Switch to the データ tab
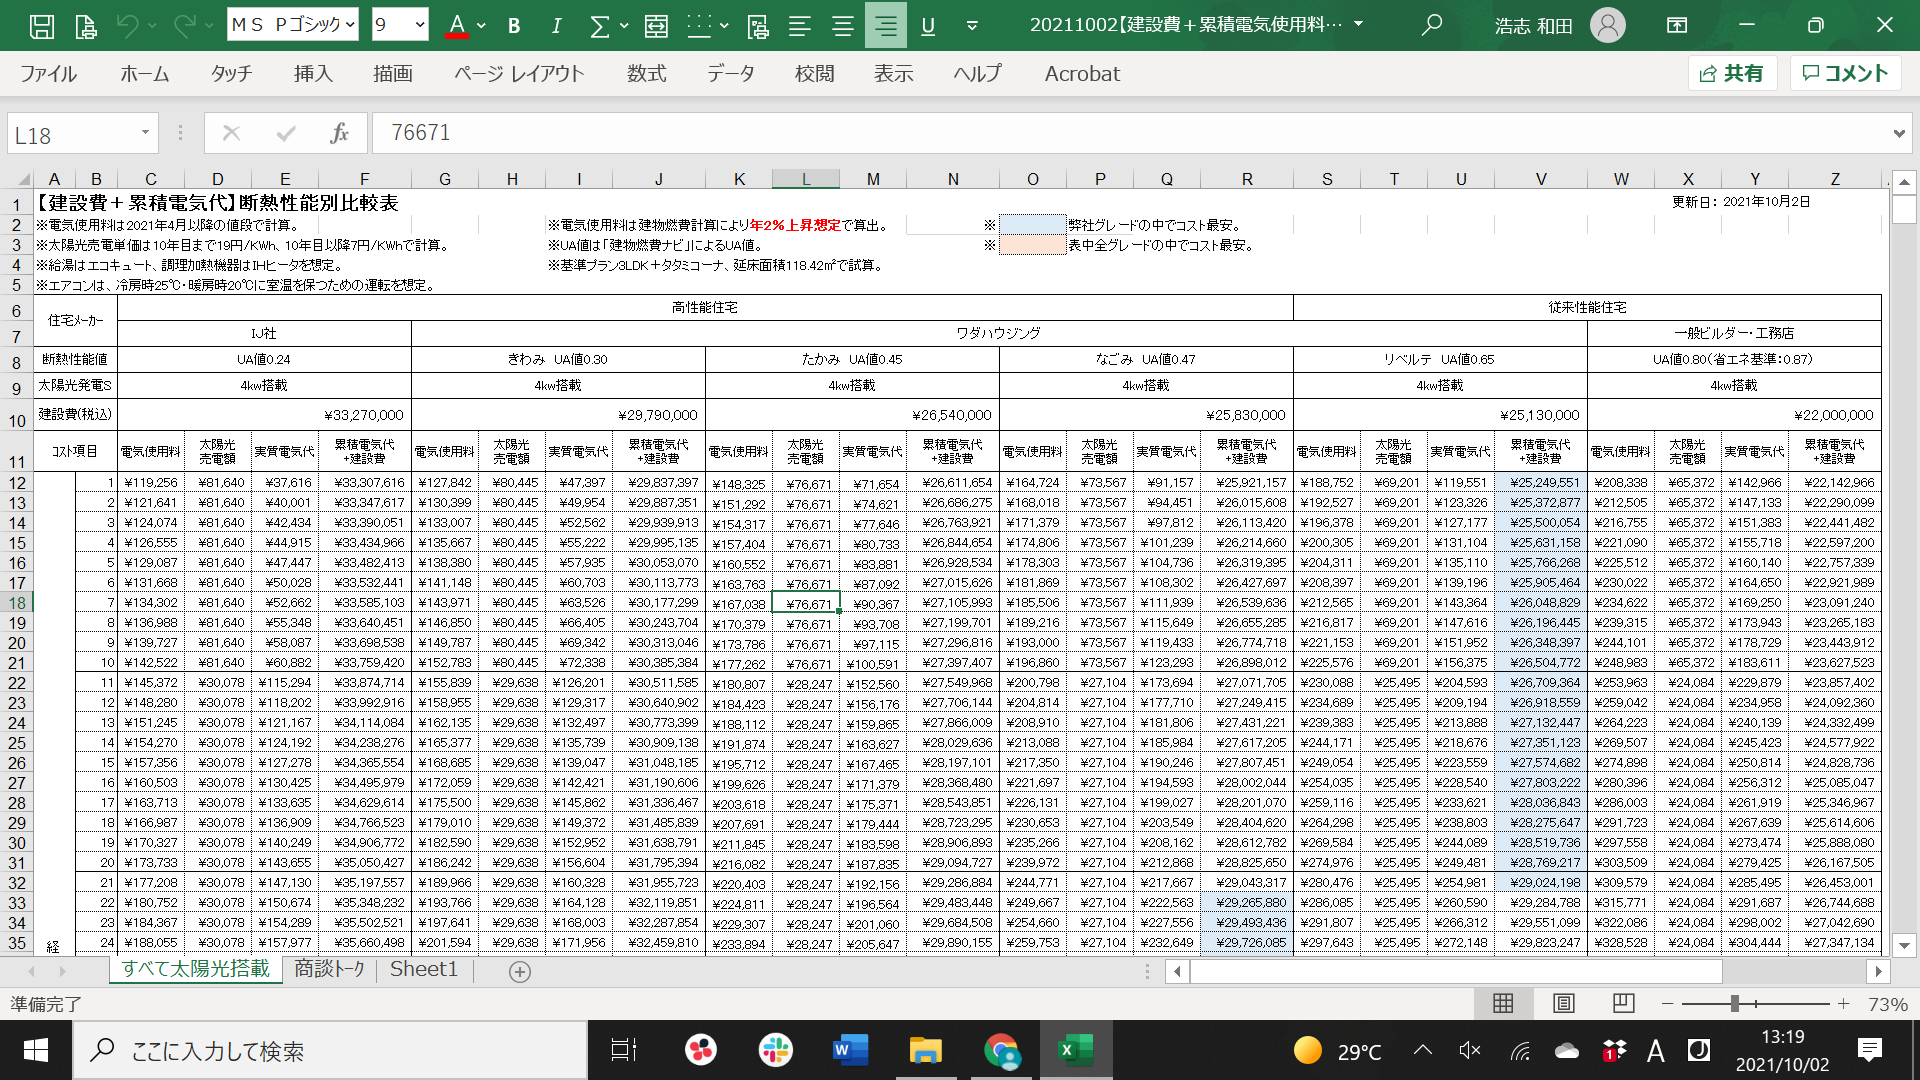This screenshot has width=1920, height=1080. [x=731, y=74]
